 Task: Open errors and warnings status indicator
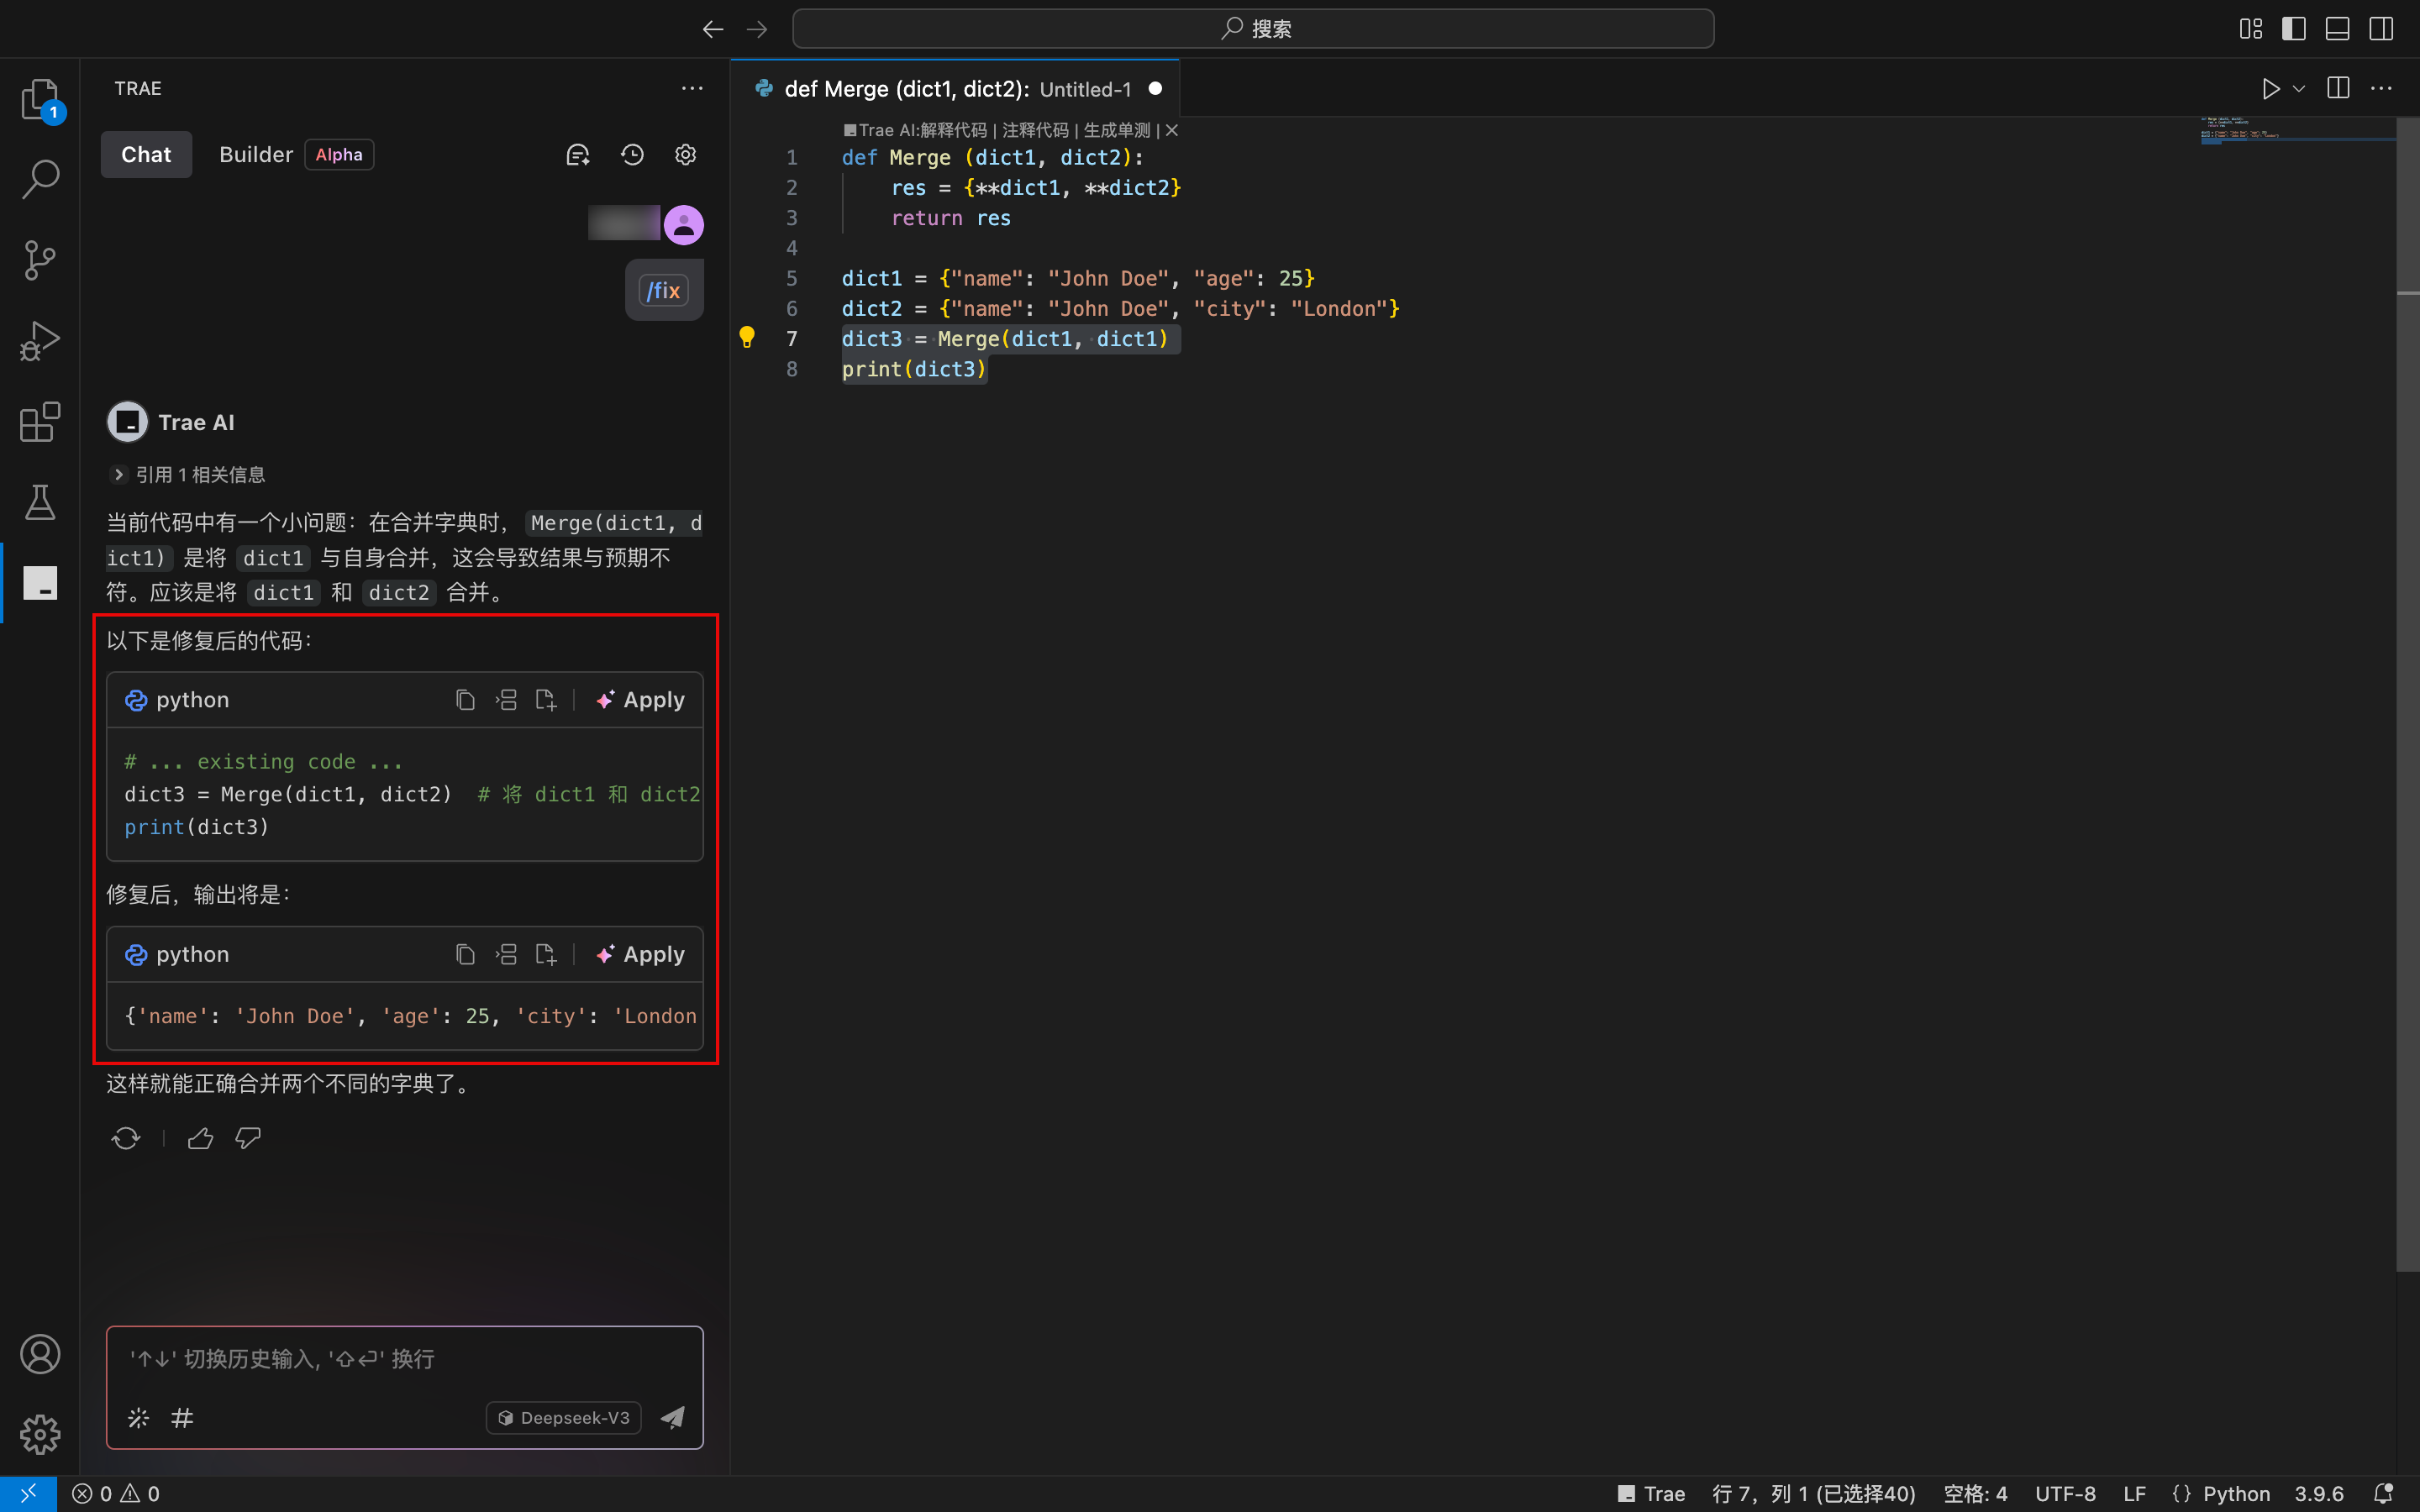coord(116,1494)
